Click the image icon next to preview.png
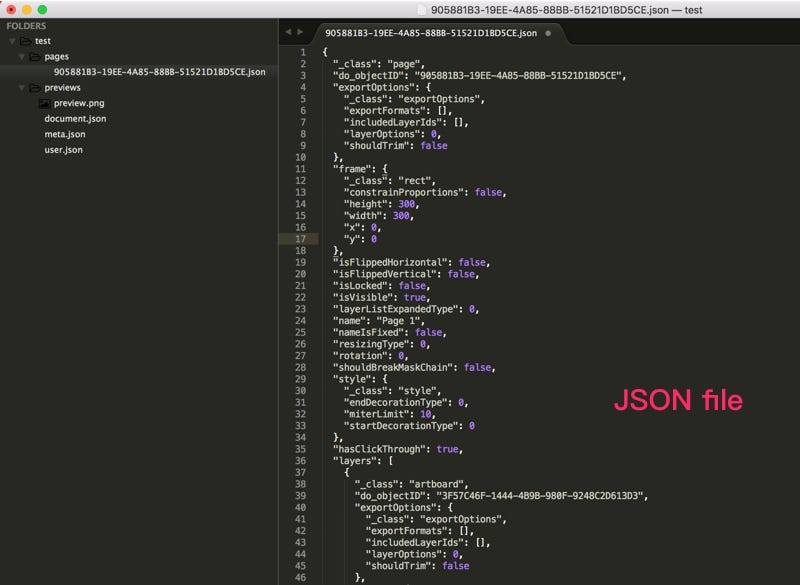 click(44, 104)
